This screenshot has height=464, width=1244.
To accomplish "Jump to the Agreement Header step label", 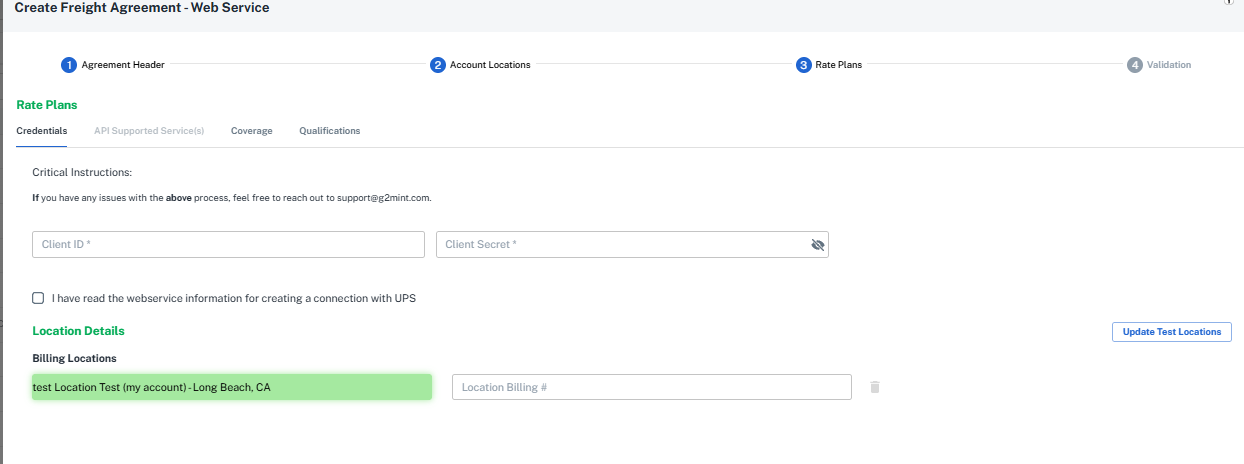I will (x=123, y=65).
